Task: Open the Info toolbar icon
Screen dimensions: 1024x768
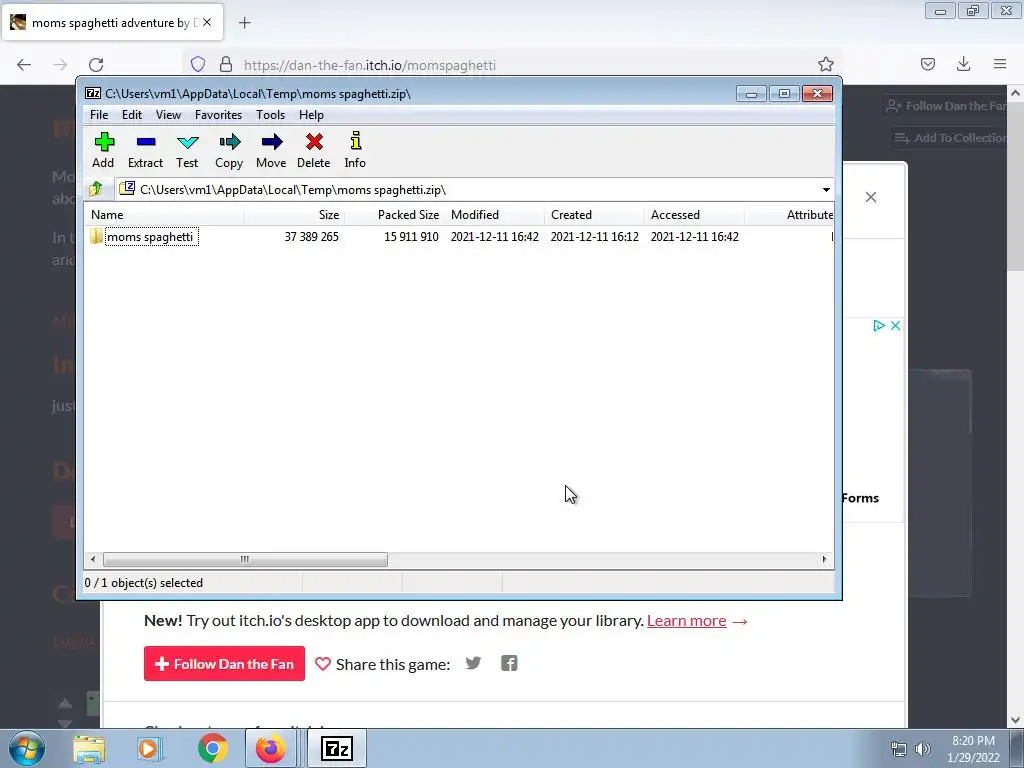Action: click(355, 150)
